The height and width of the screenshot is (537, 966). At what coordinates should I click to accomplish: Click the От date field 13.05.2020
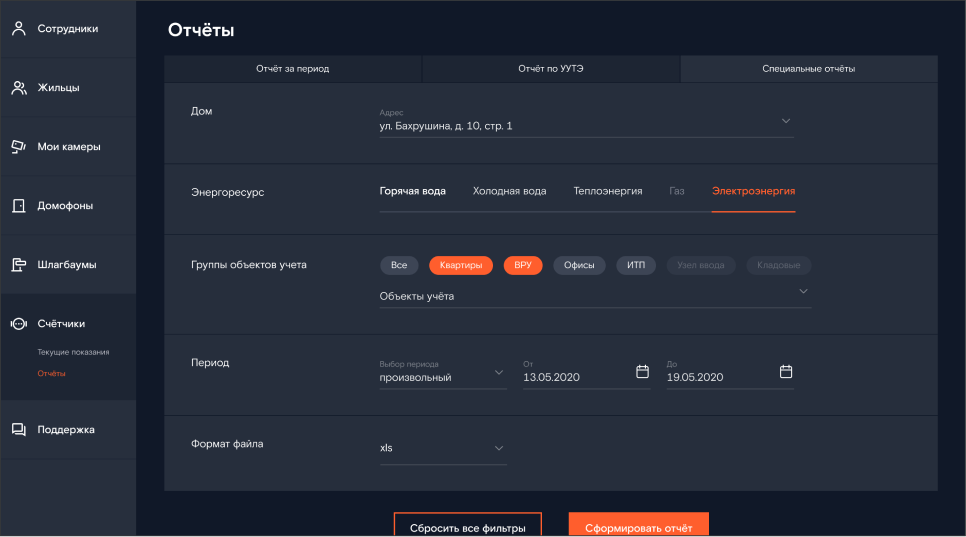coord(586,373)
